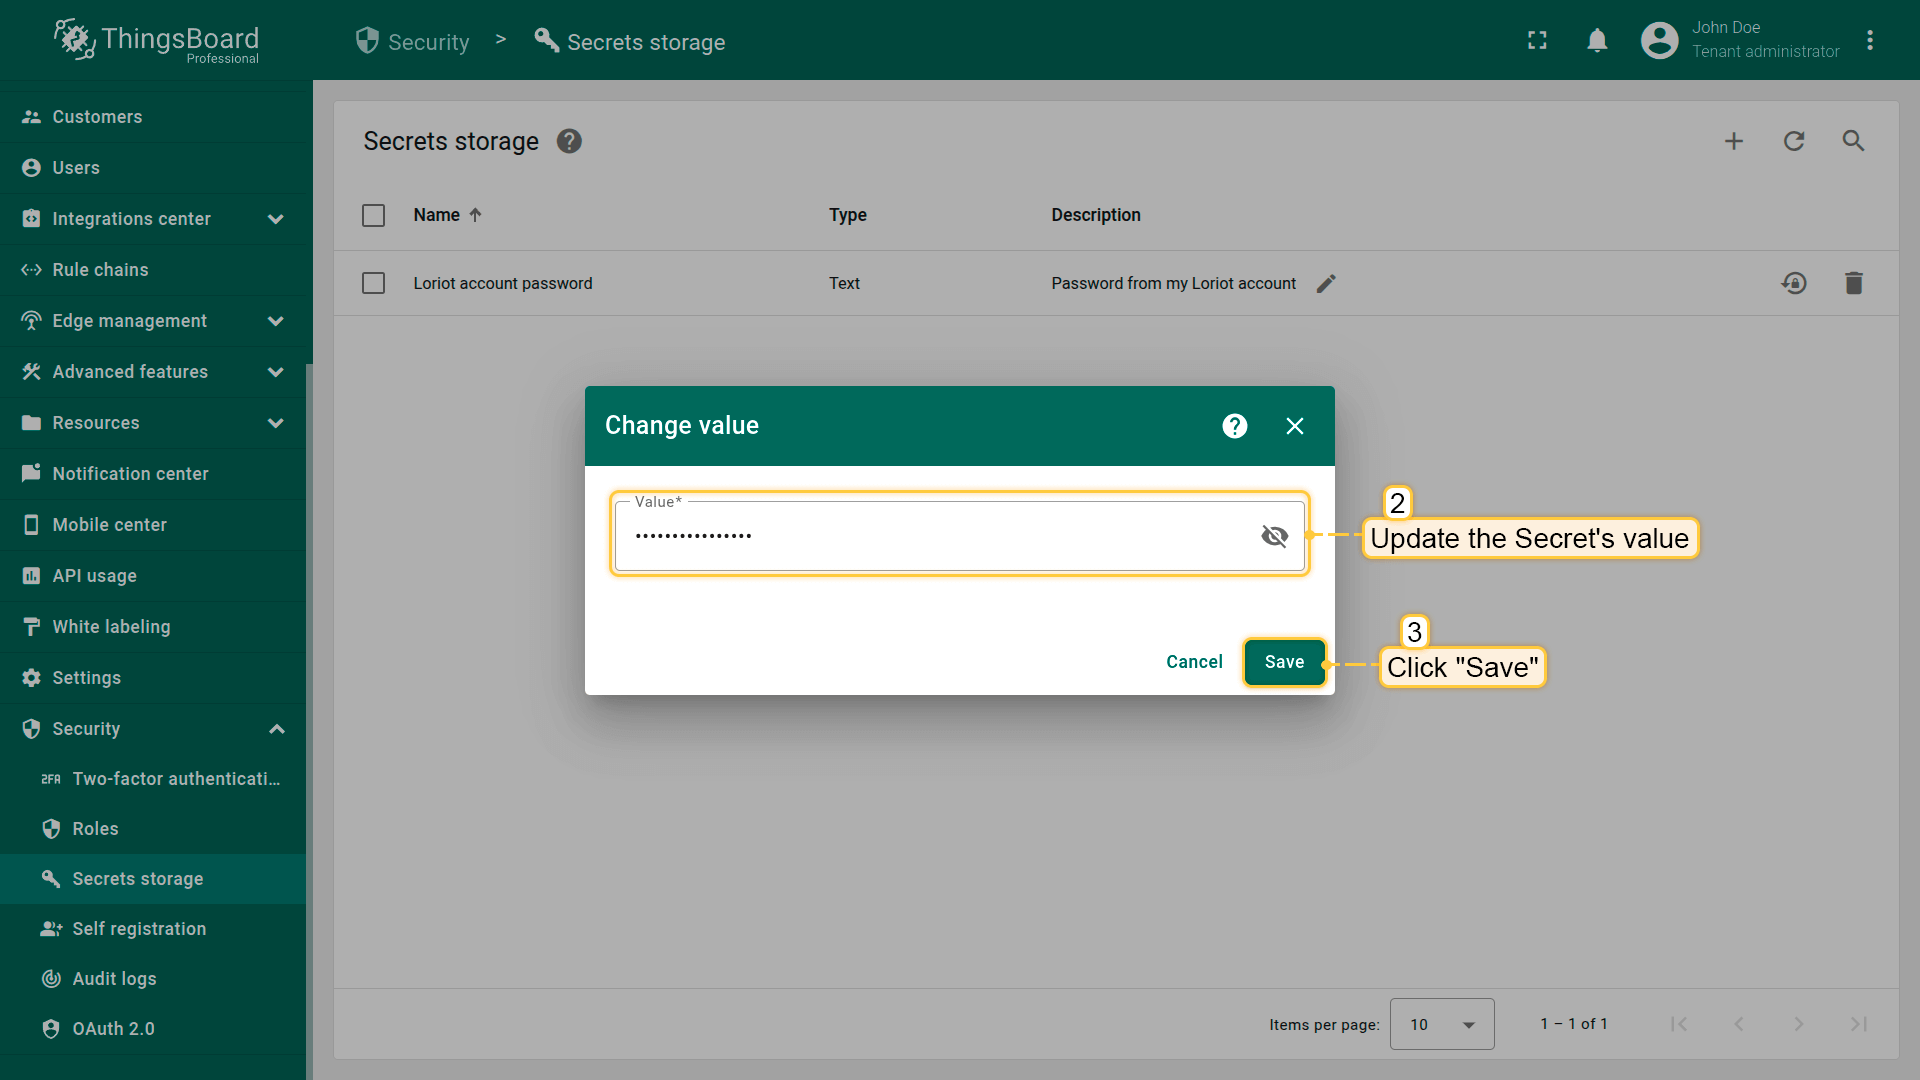Refresh the secrets storage table
The height and width of the screenshot is (1080, 1920).
(x=1794, y=141)
